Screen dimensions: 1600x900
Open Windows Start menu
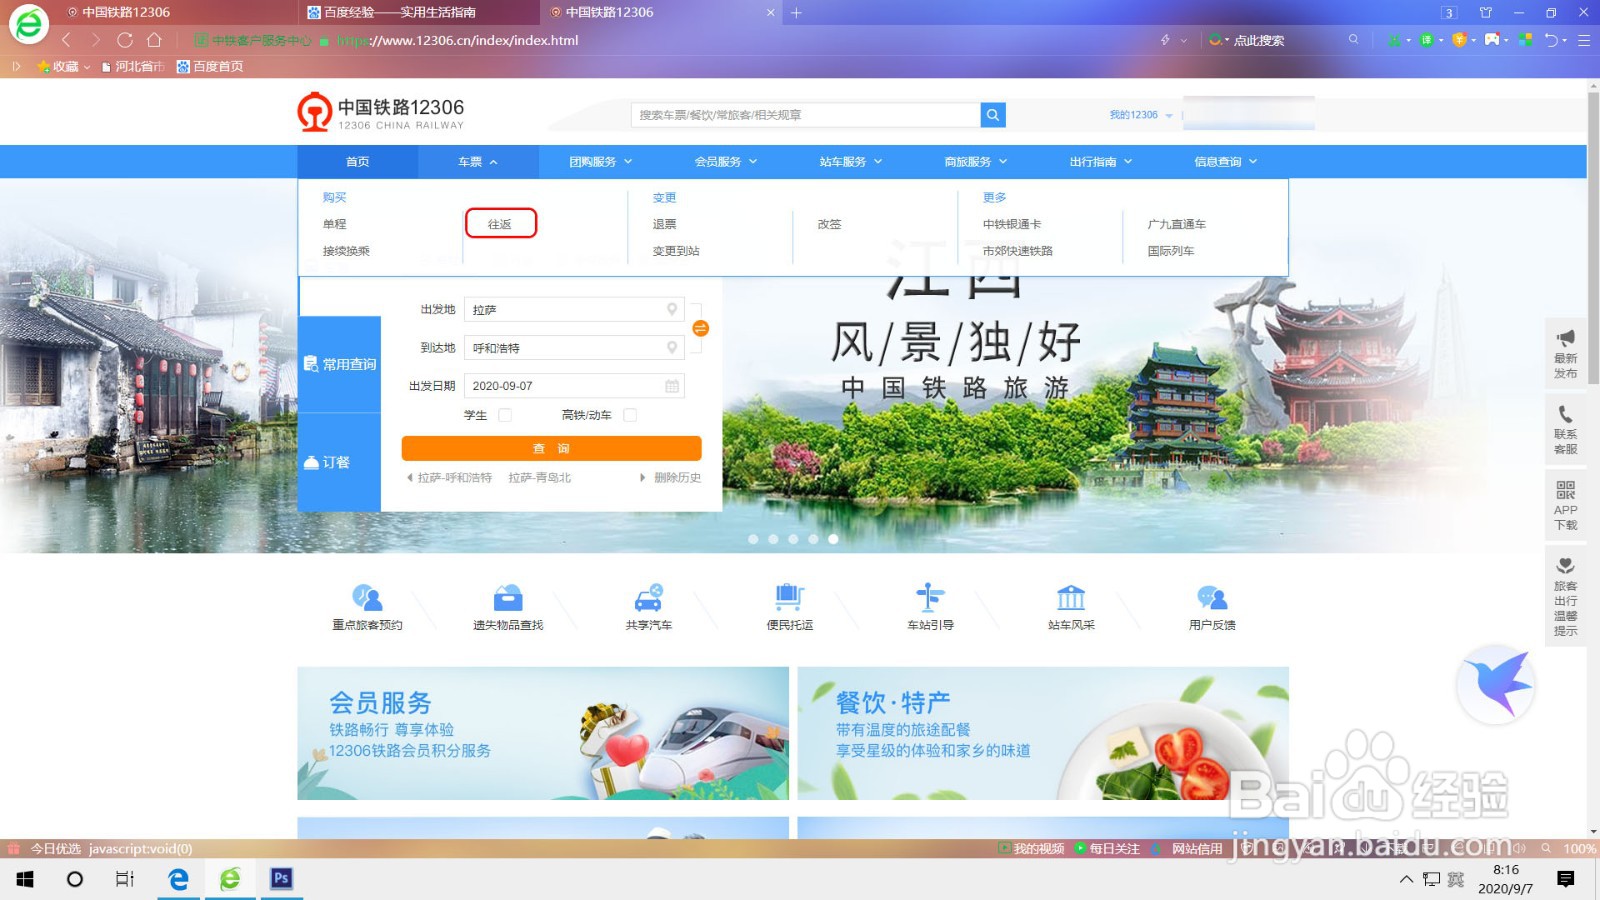point(25,879)
